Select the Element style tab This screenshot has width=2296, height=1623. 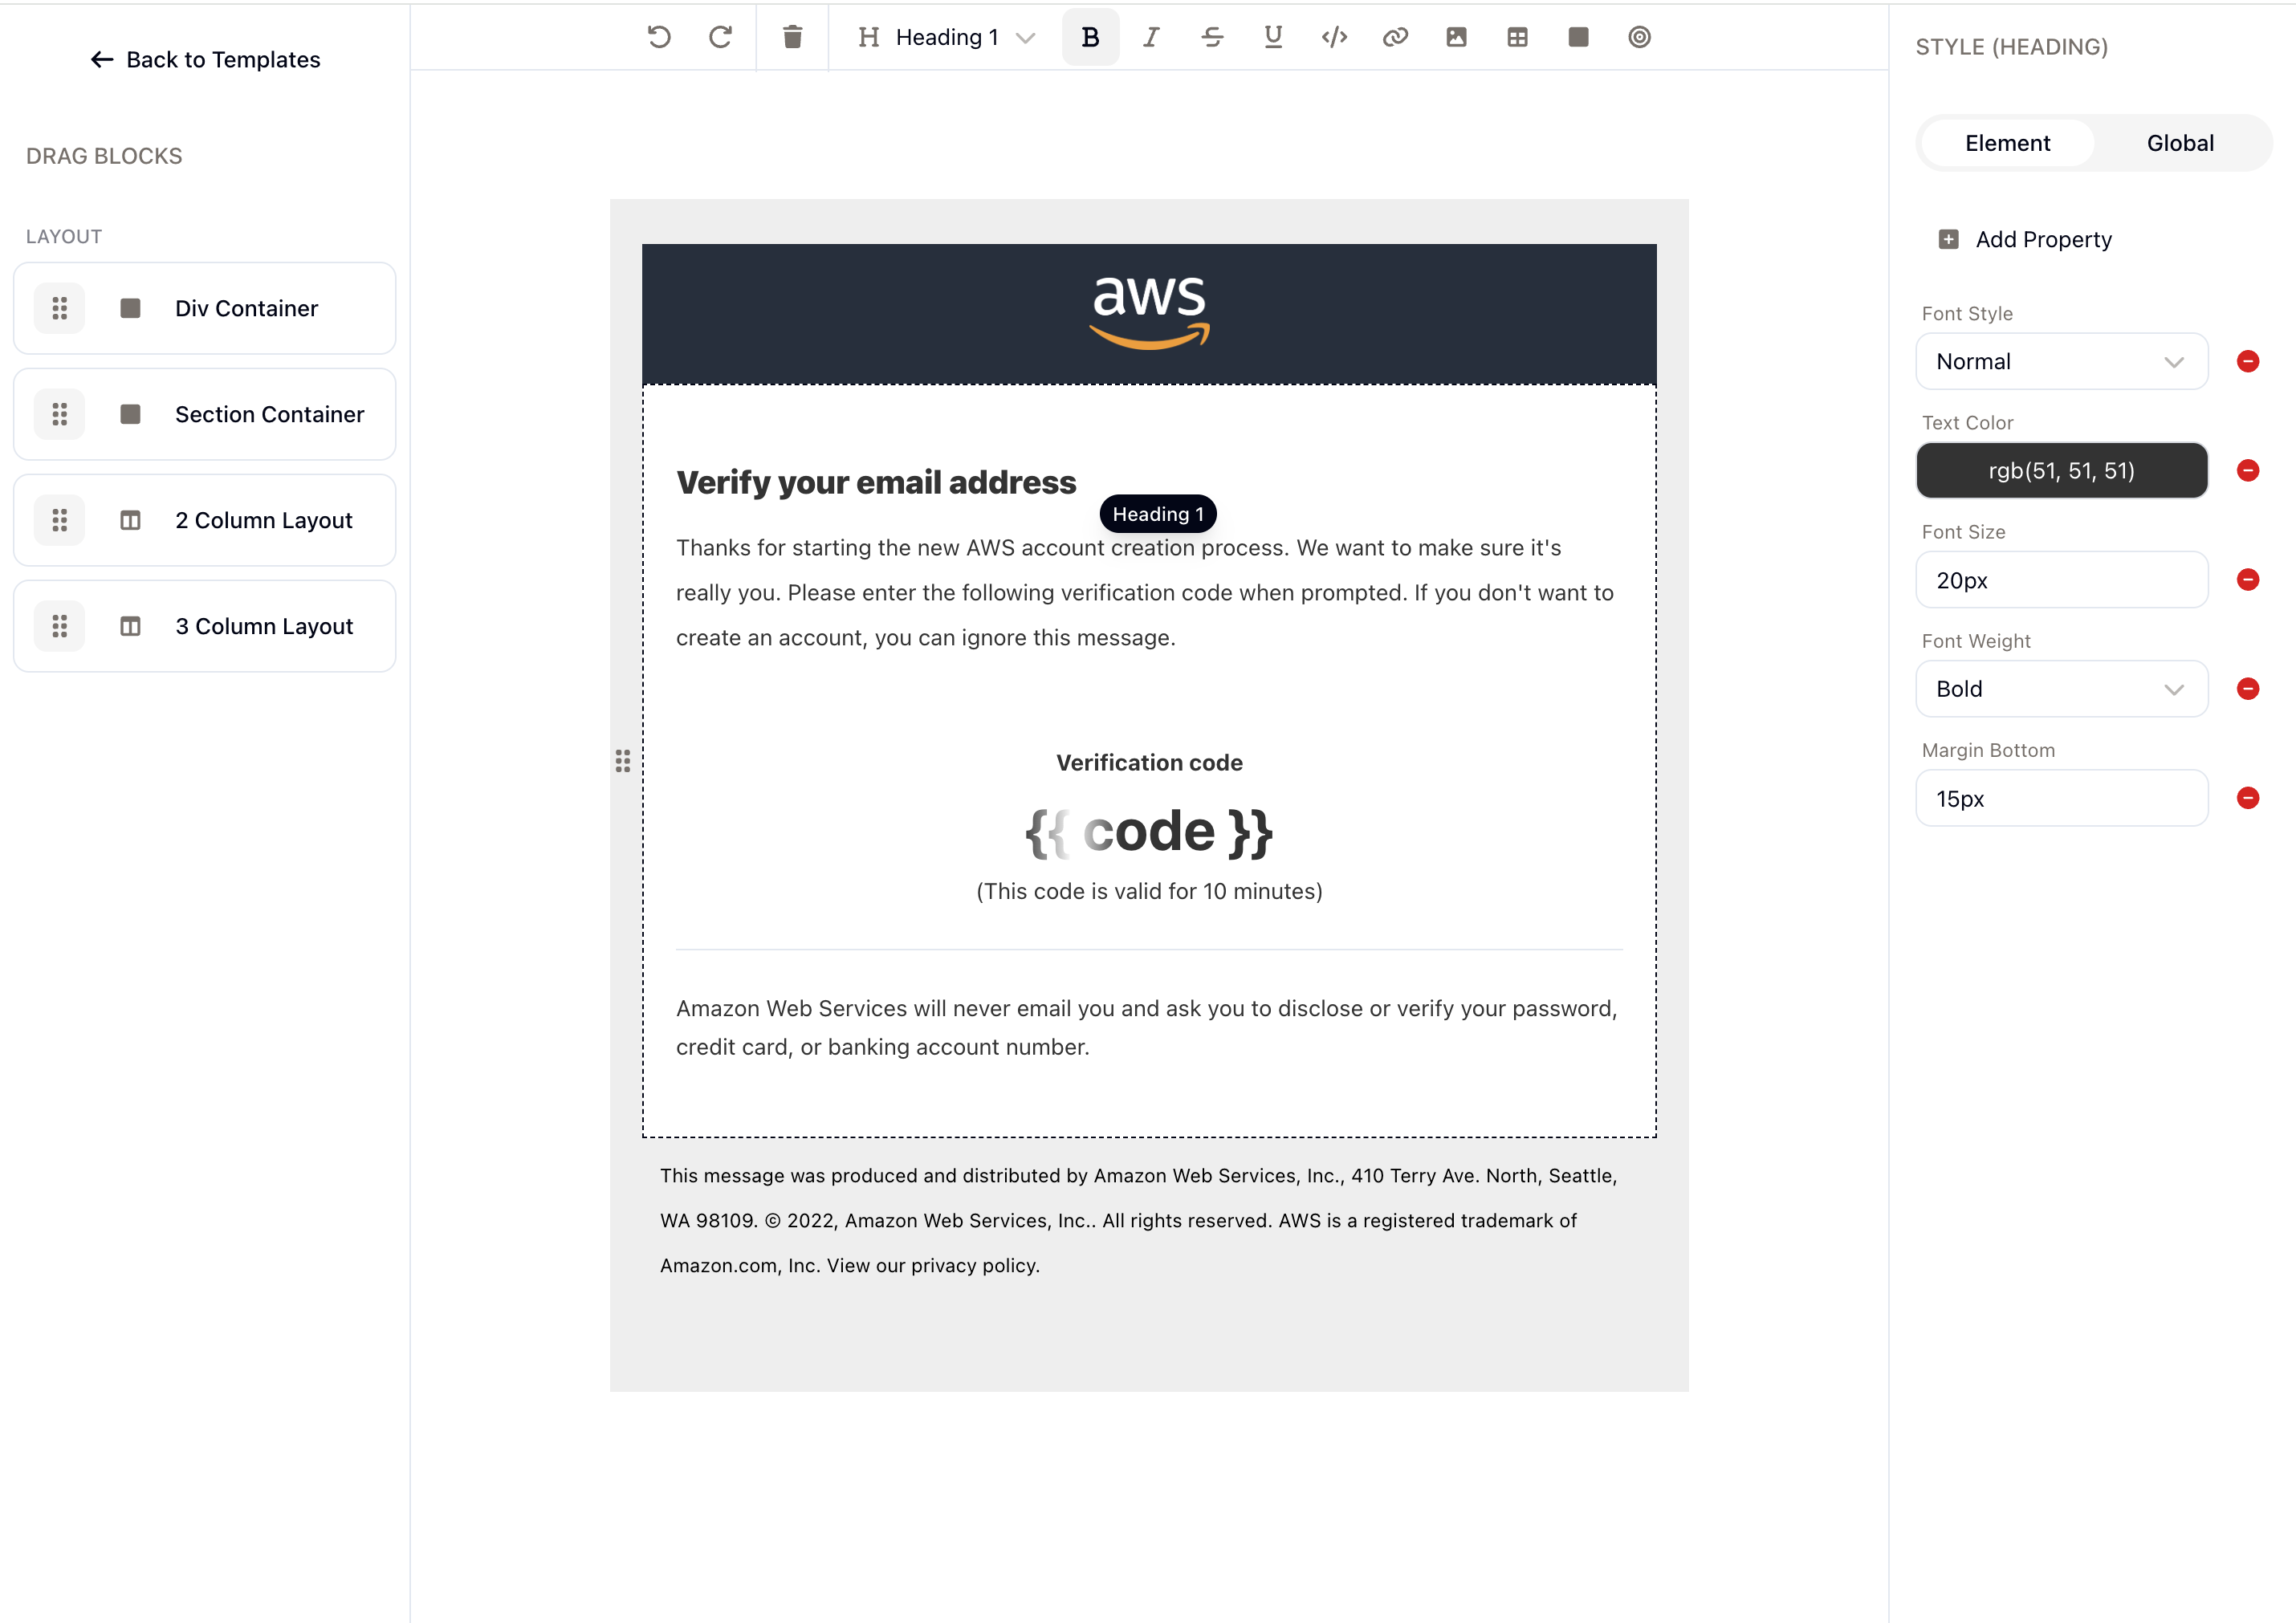pyautogui.click(x=2007, y=142)
